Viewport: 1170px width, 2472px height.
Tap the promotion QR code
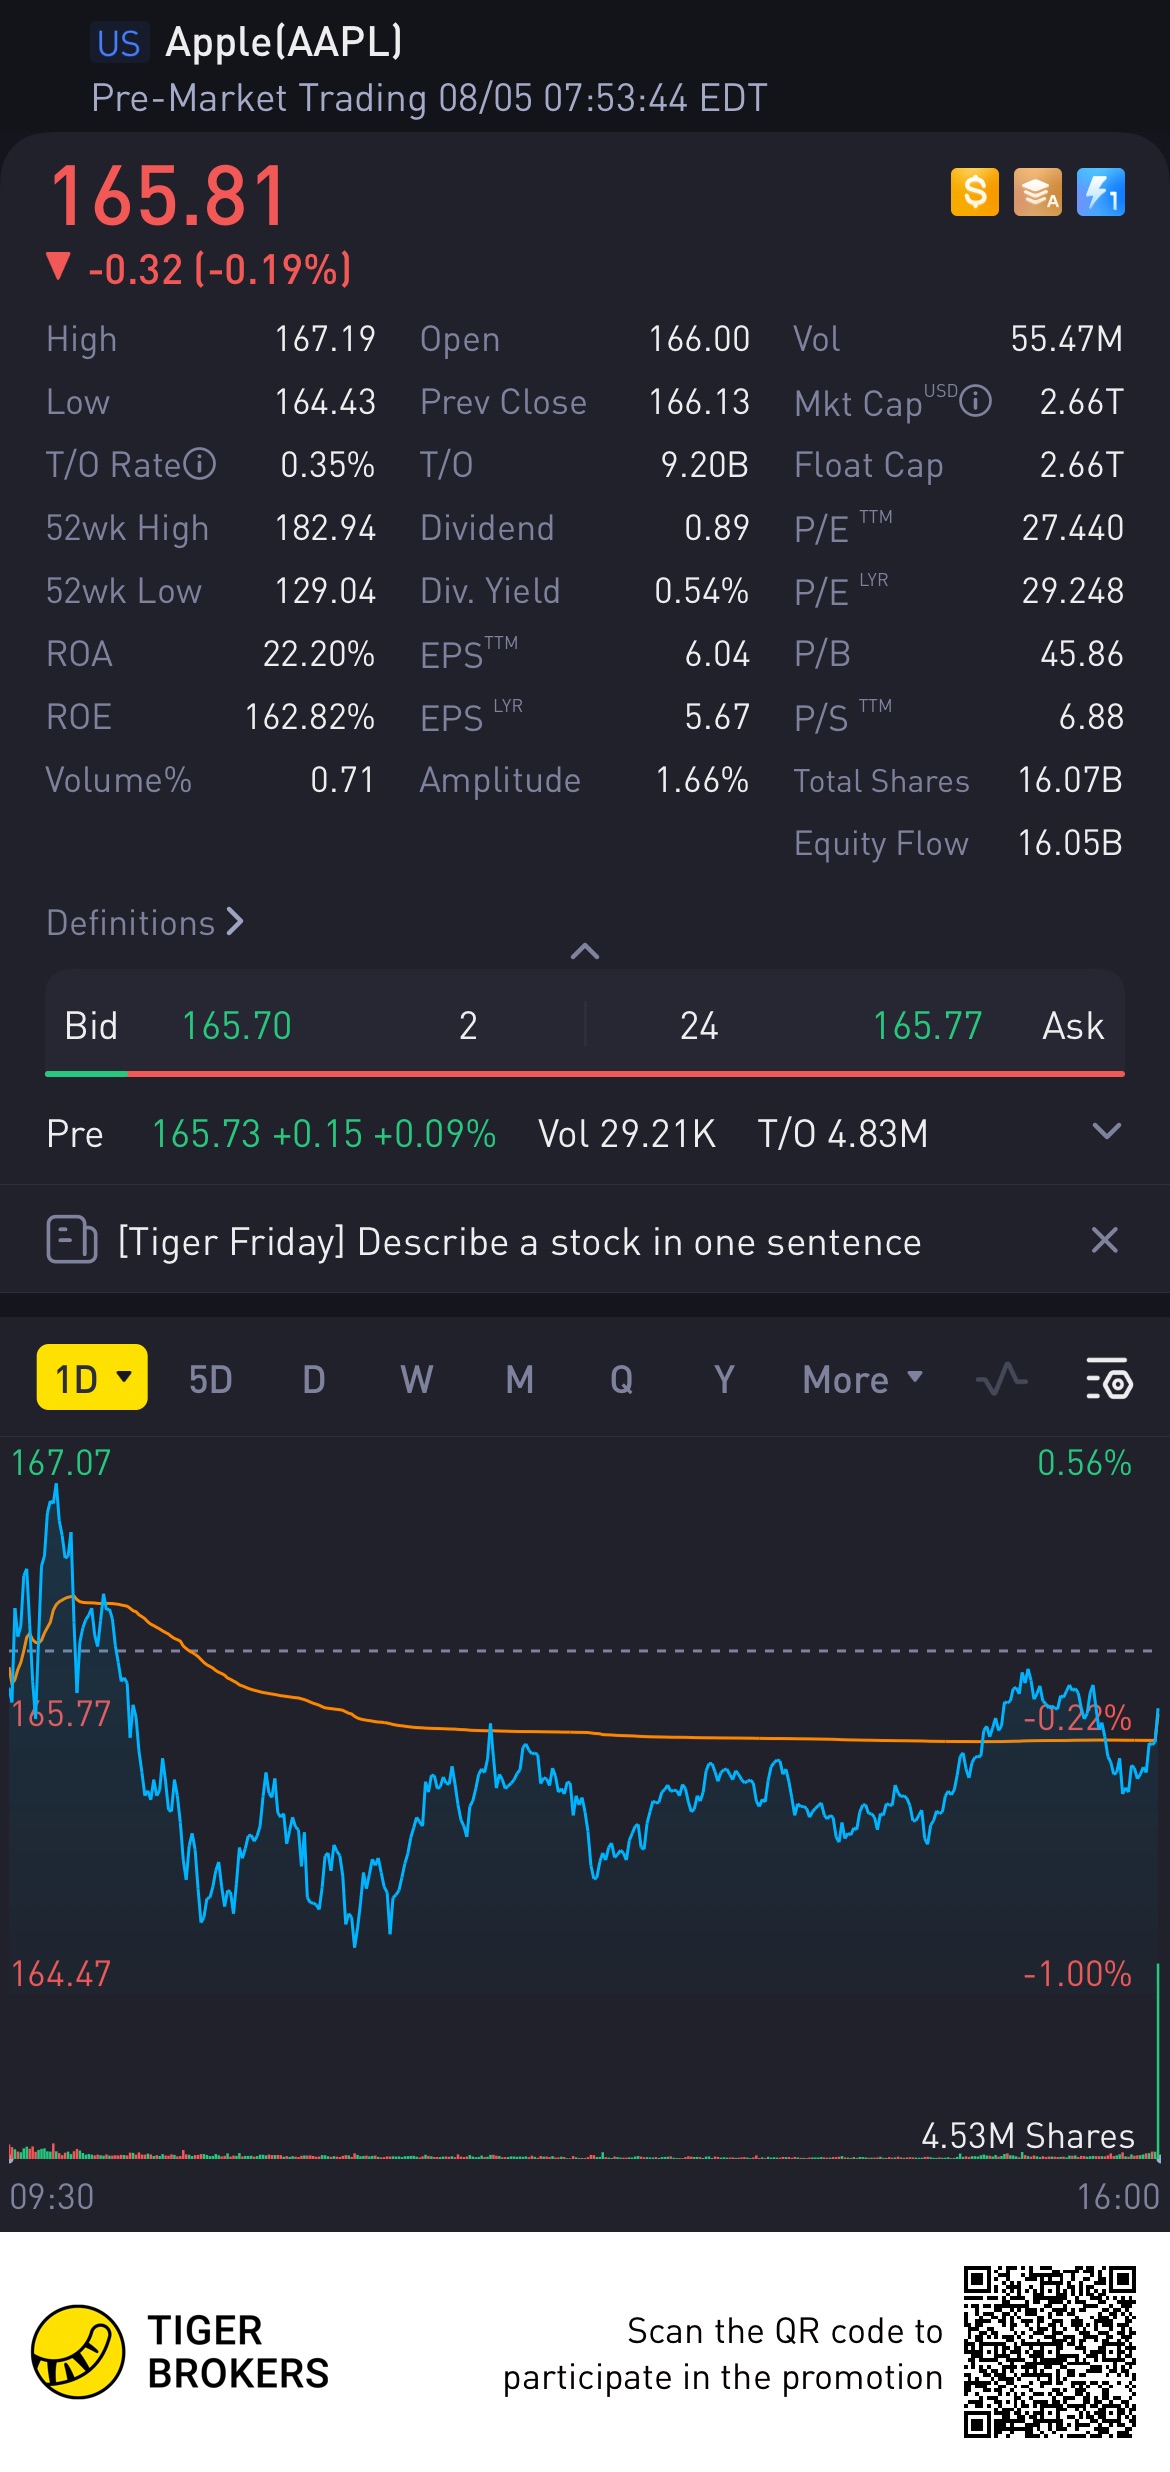coord(1049,2352)
